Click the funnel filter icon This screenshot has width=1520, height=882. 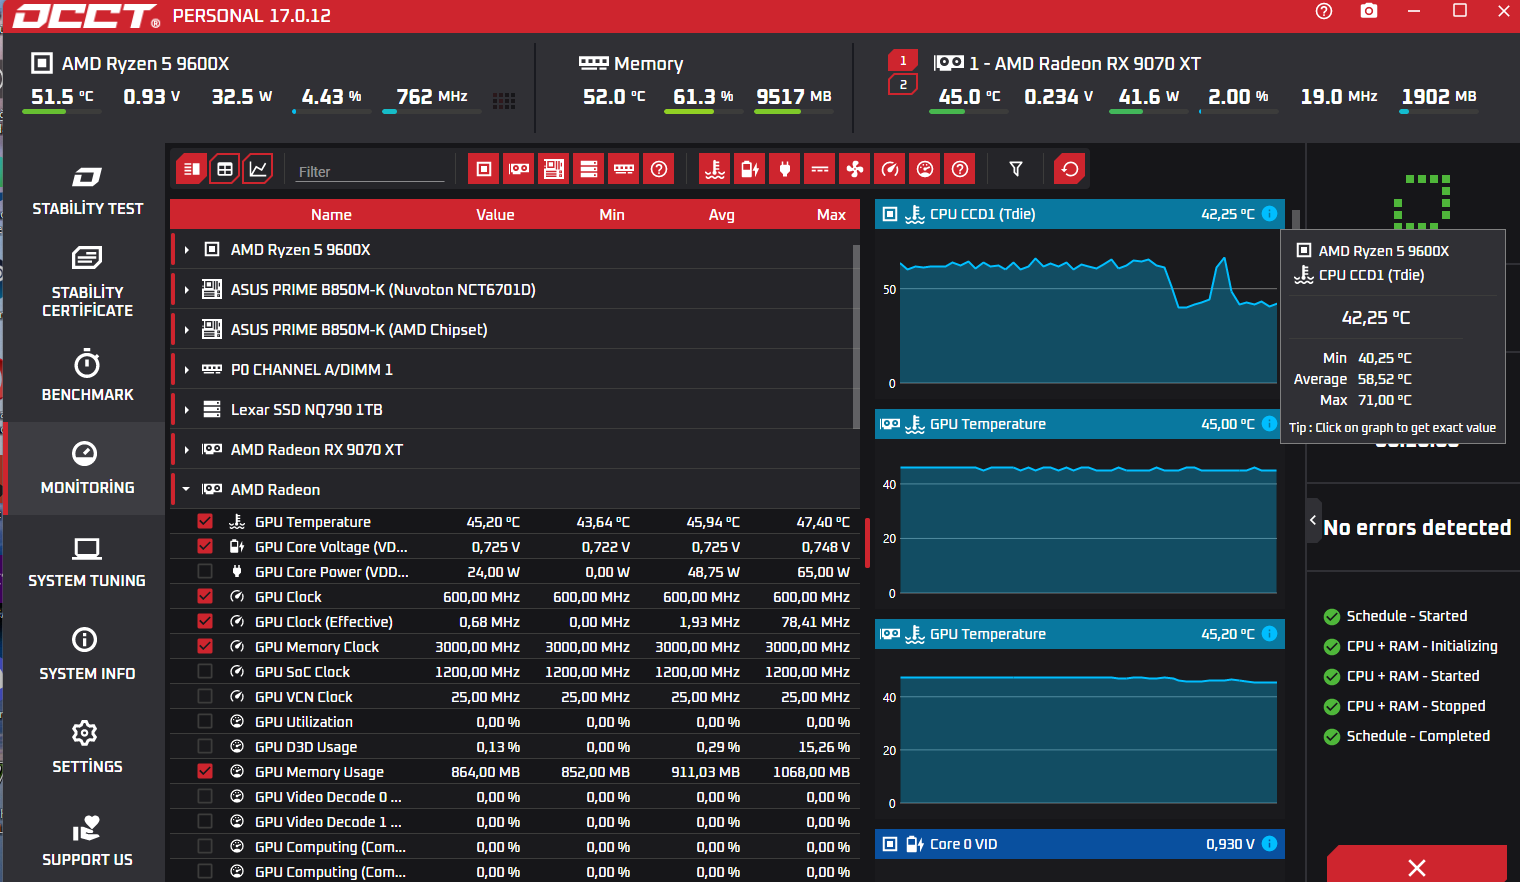point(1016,169)
